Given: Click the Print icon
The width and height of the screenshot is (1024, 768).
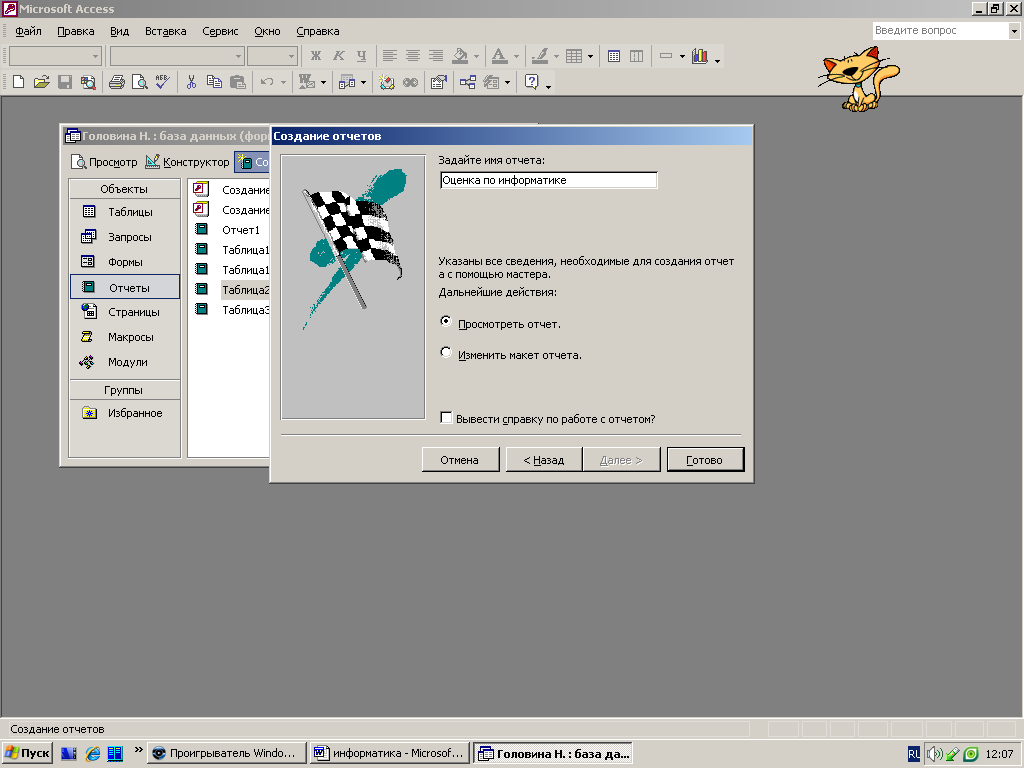Looking at the screenshot, I should (117, 82).
